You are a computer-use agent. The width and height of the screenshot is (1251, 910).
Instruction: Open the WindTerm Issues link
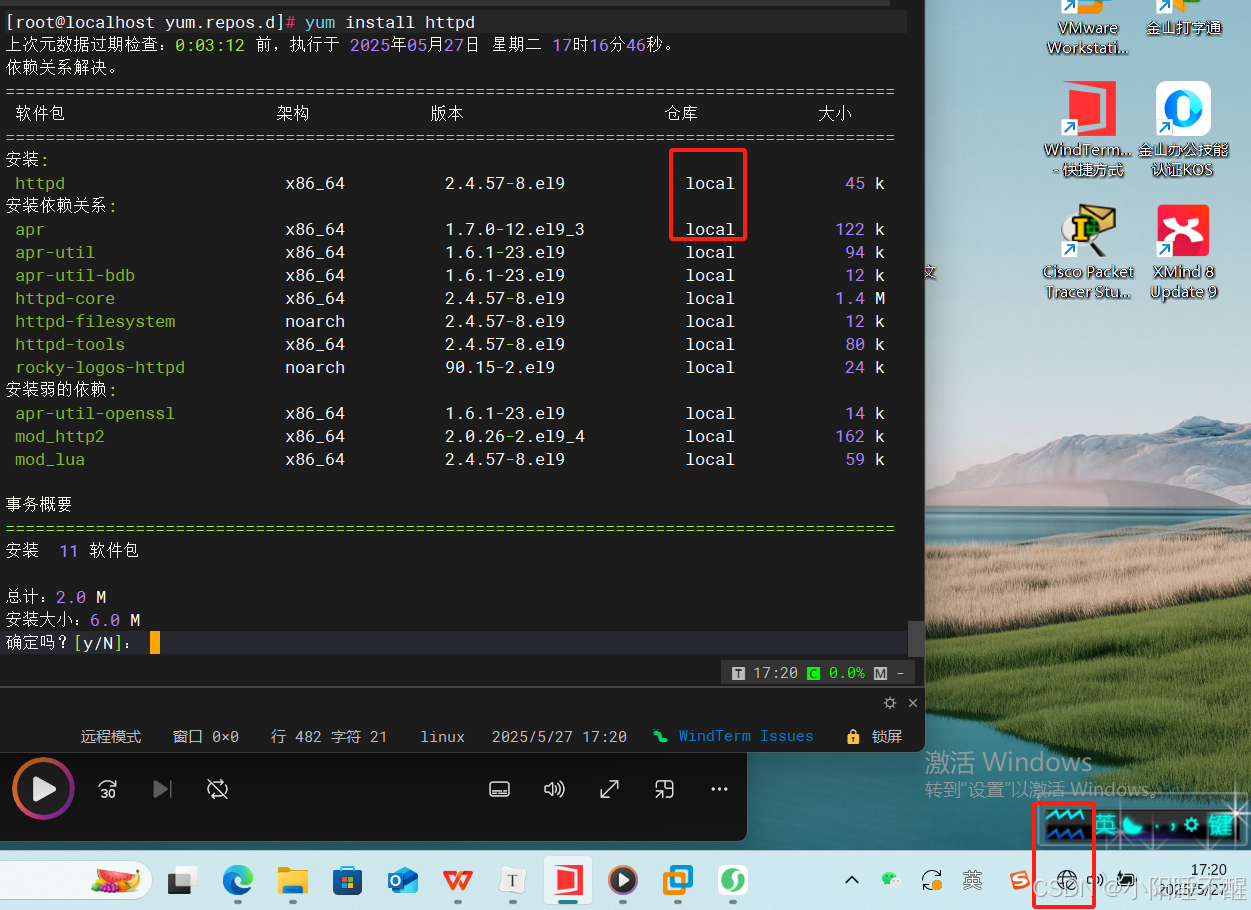click(x=734, y=736)
